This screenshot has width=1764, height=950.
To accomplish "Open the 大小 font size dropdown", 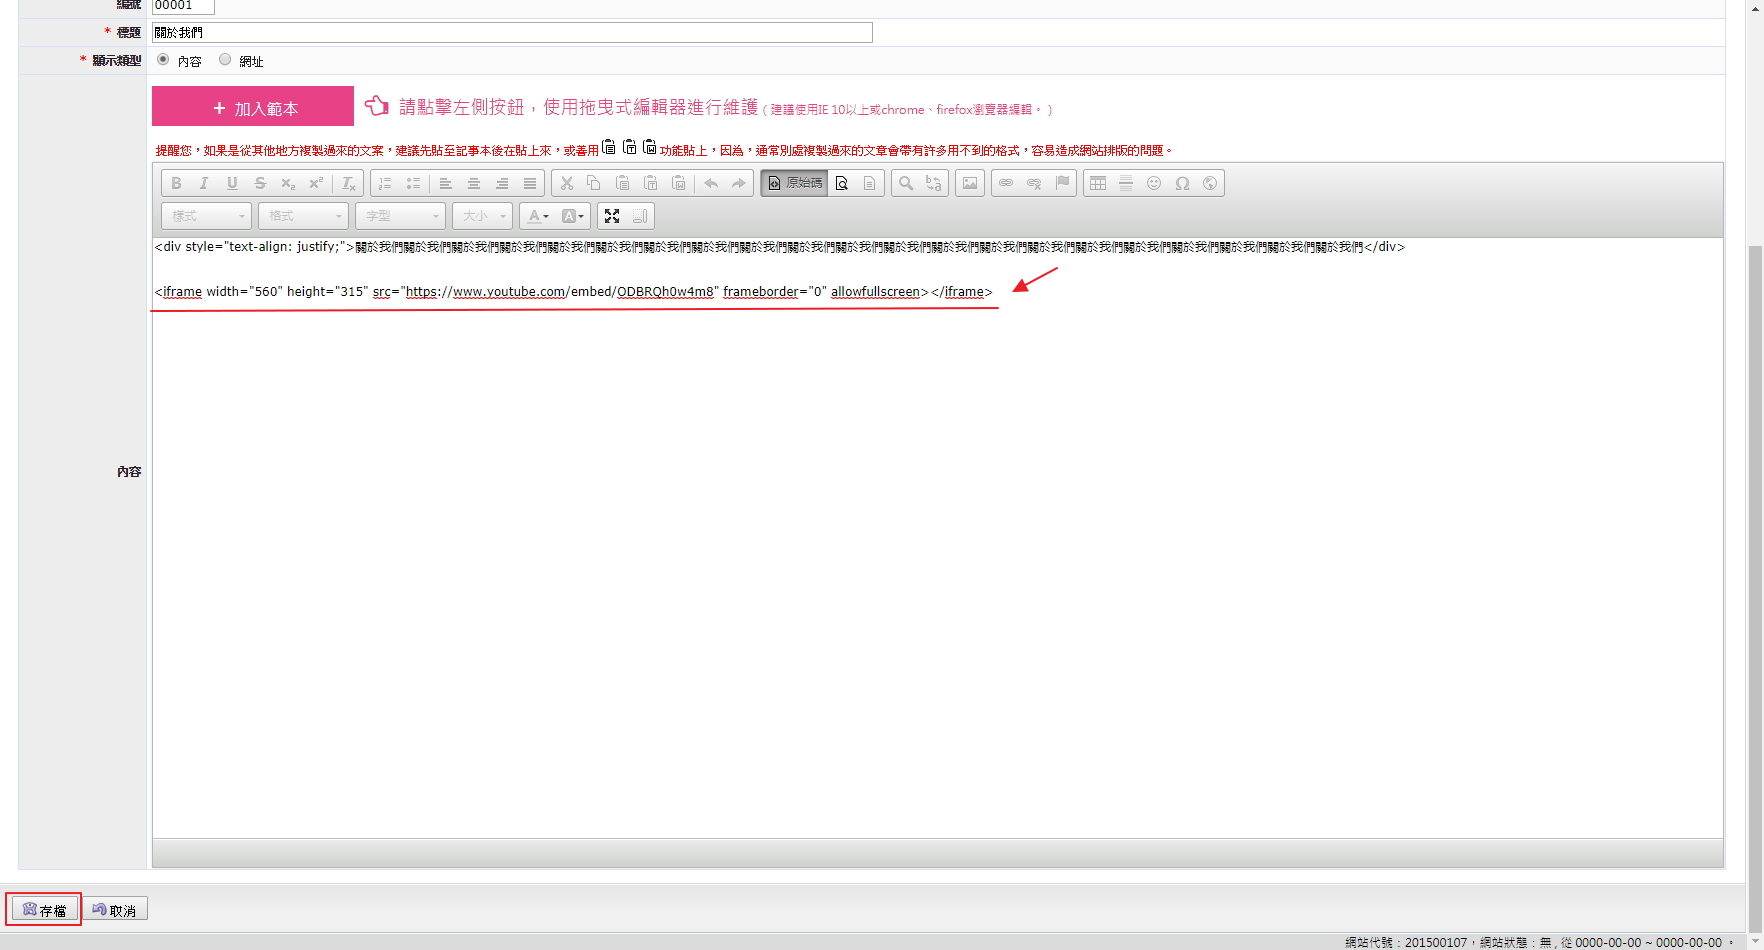I will point(482,216).
